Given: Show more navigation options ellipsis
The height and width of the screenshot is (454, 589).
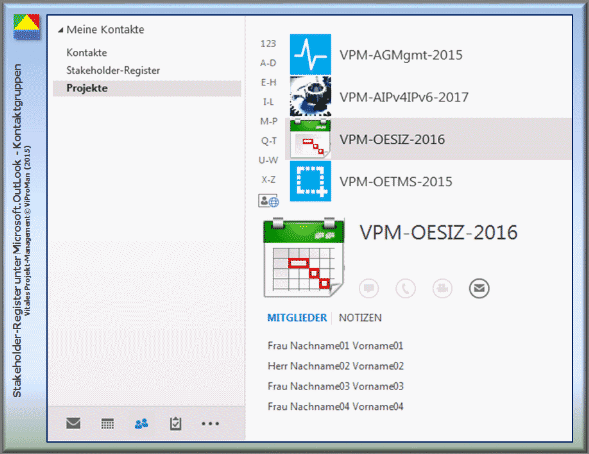Looking at the screenshot, I should [210, 424].
